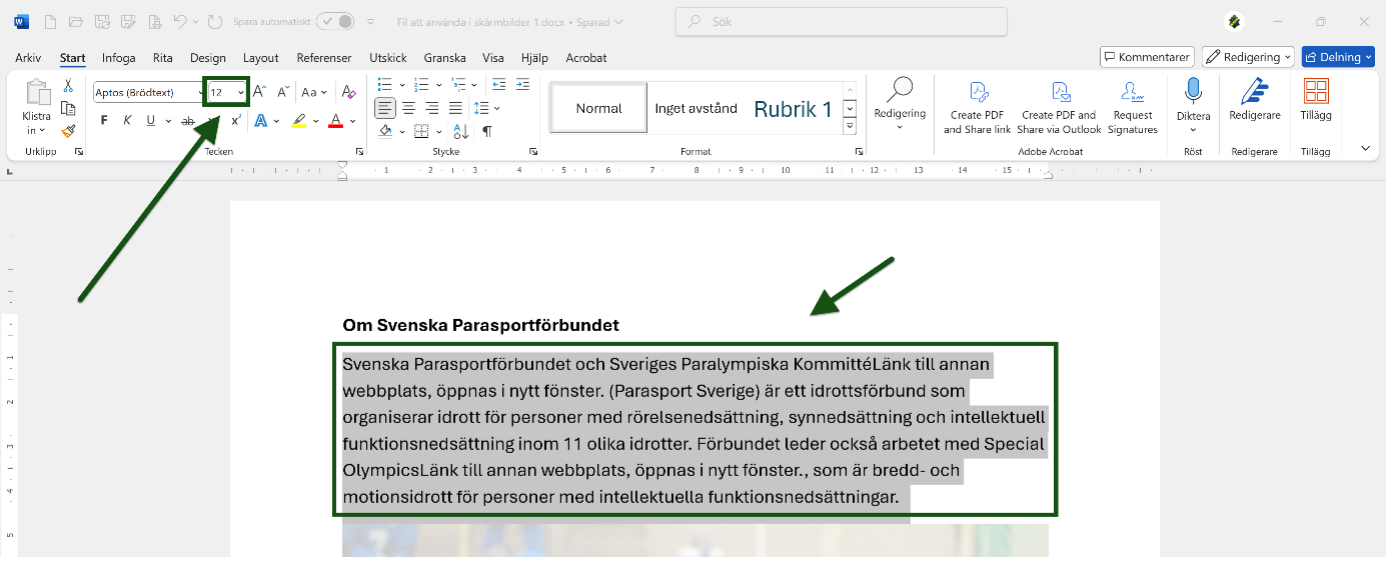Switch to the Design tab
This screenshot has height=562, width=1390.
click(208, 58)
